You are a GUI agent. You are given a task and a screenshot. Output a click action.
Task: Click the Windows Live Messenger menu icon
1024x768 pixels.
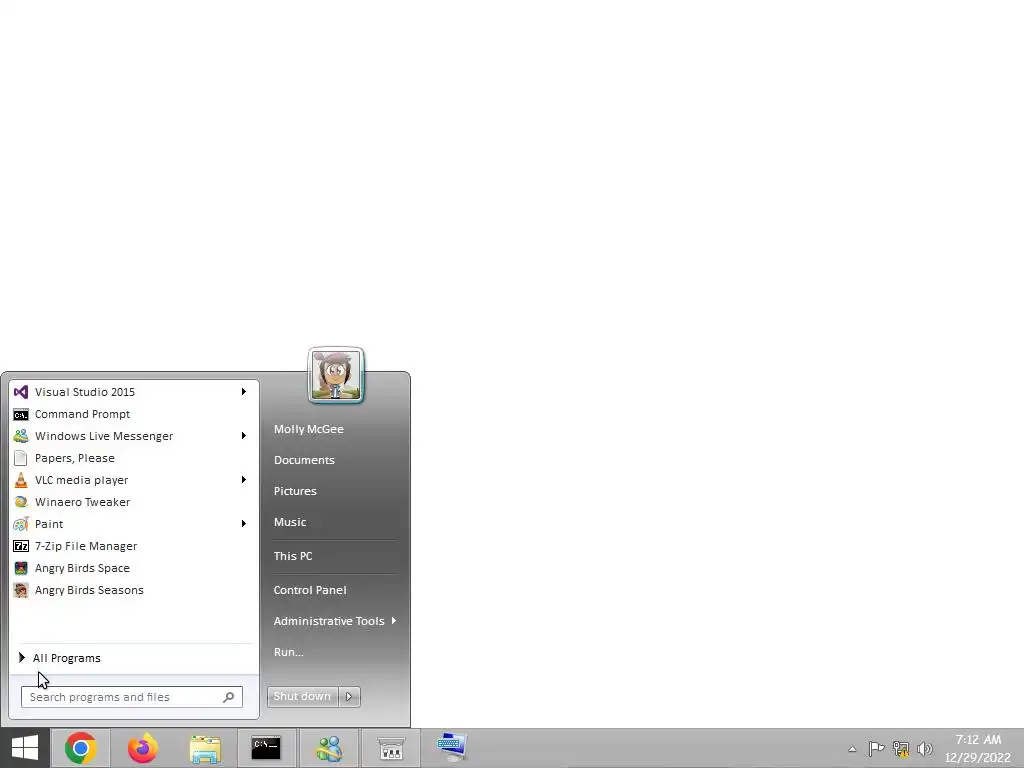(21, 436)
